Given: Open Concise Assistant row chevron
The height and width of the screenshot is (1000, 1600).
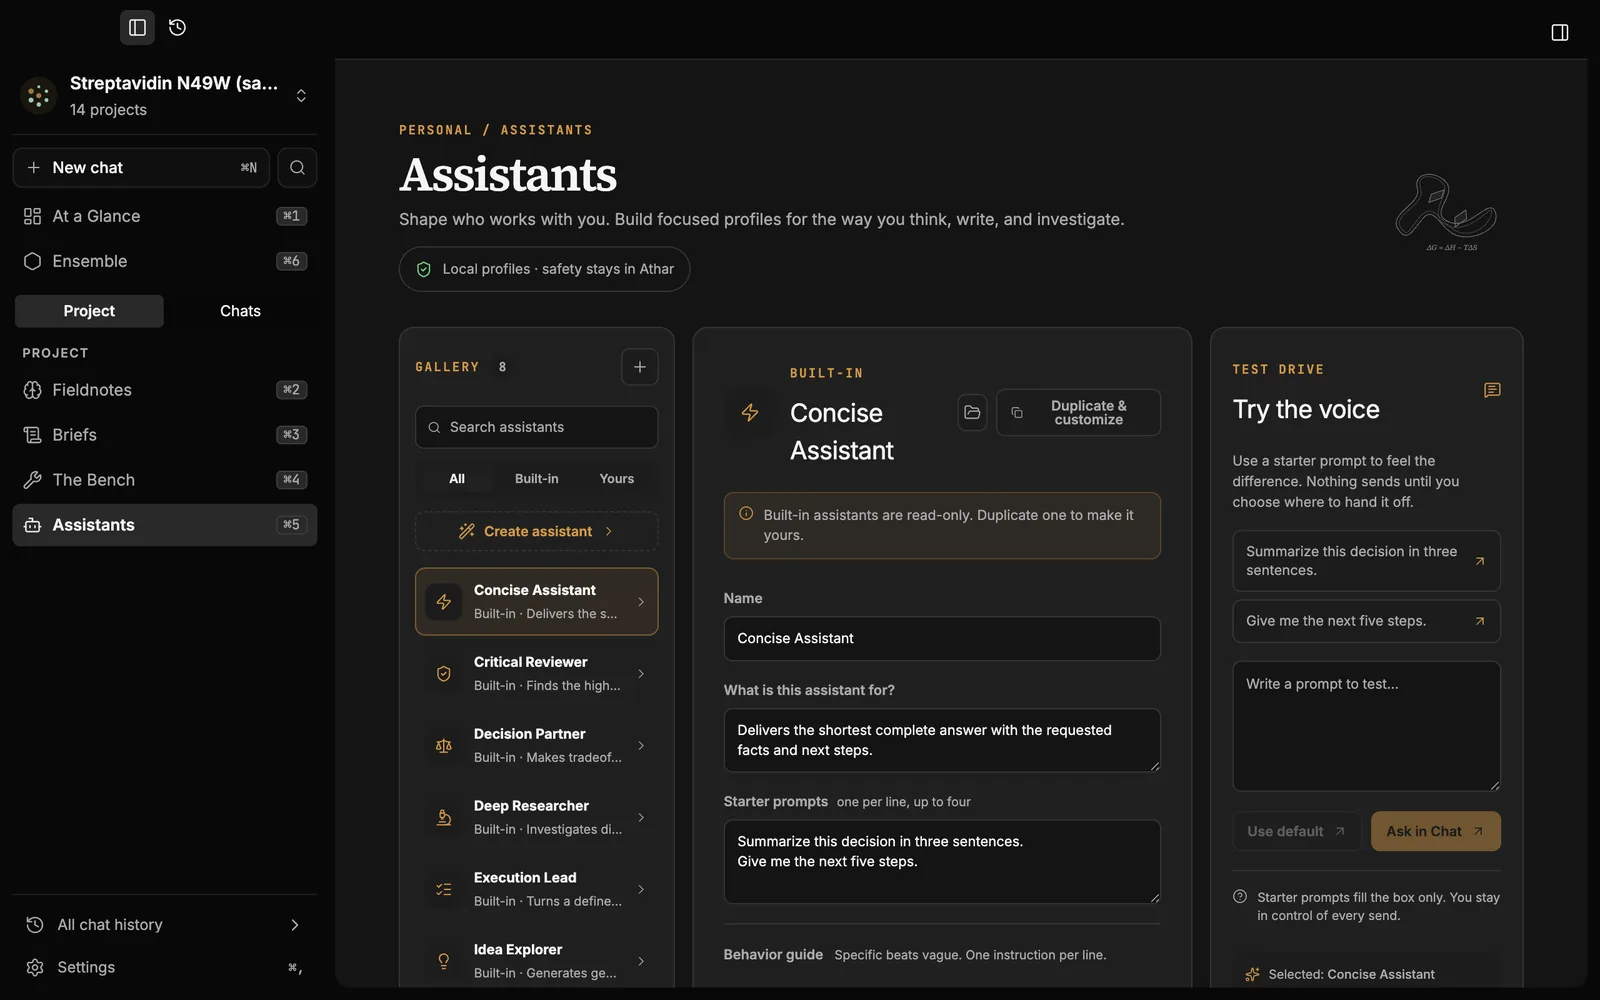Looking at the screenshot, I should pyautogui.click(x=641, y=602).
